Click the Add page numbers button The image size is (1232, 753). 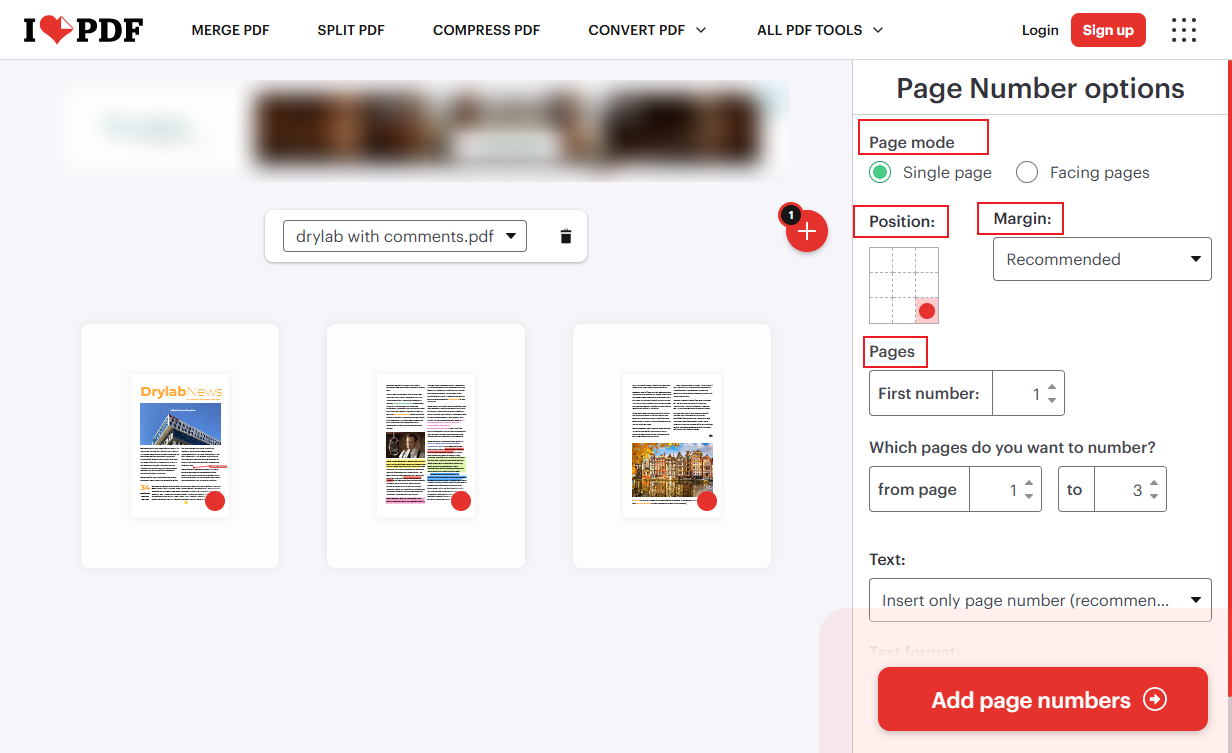click(1041, 699)
